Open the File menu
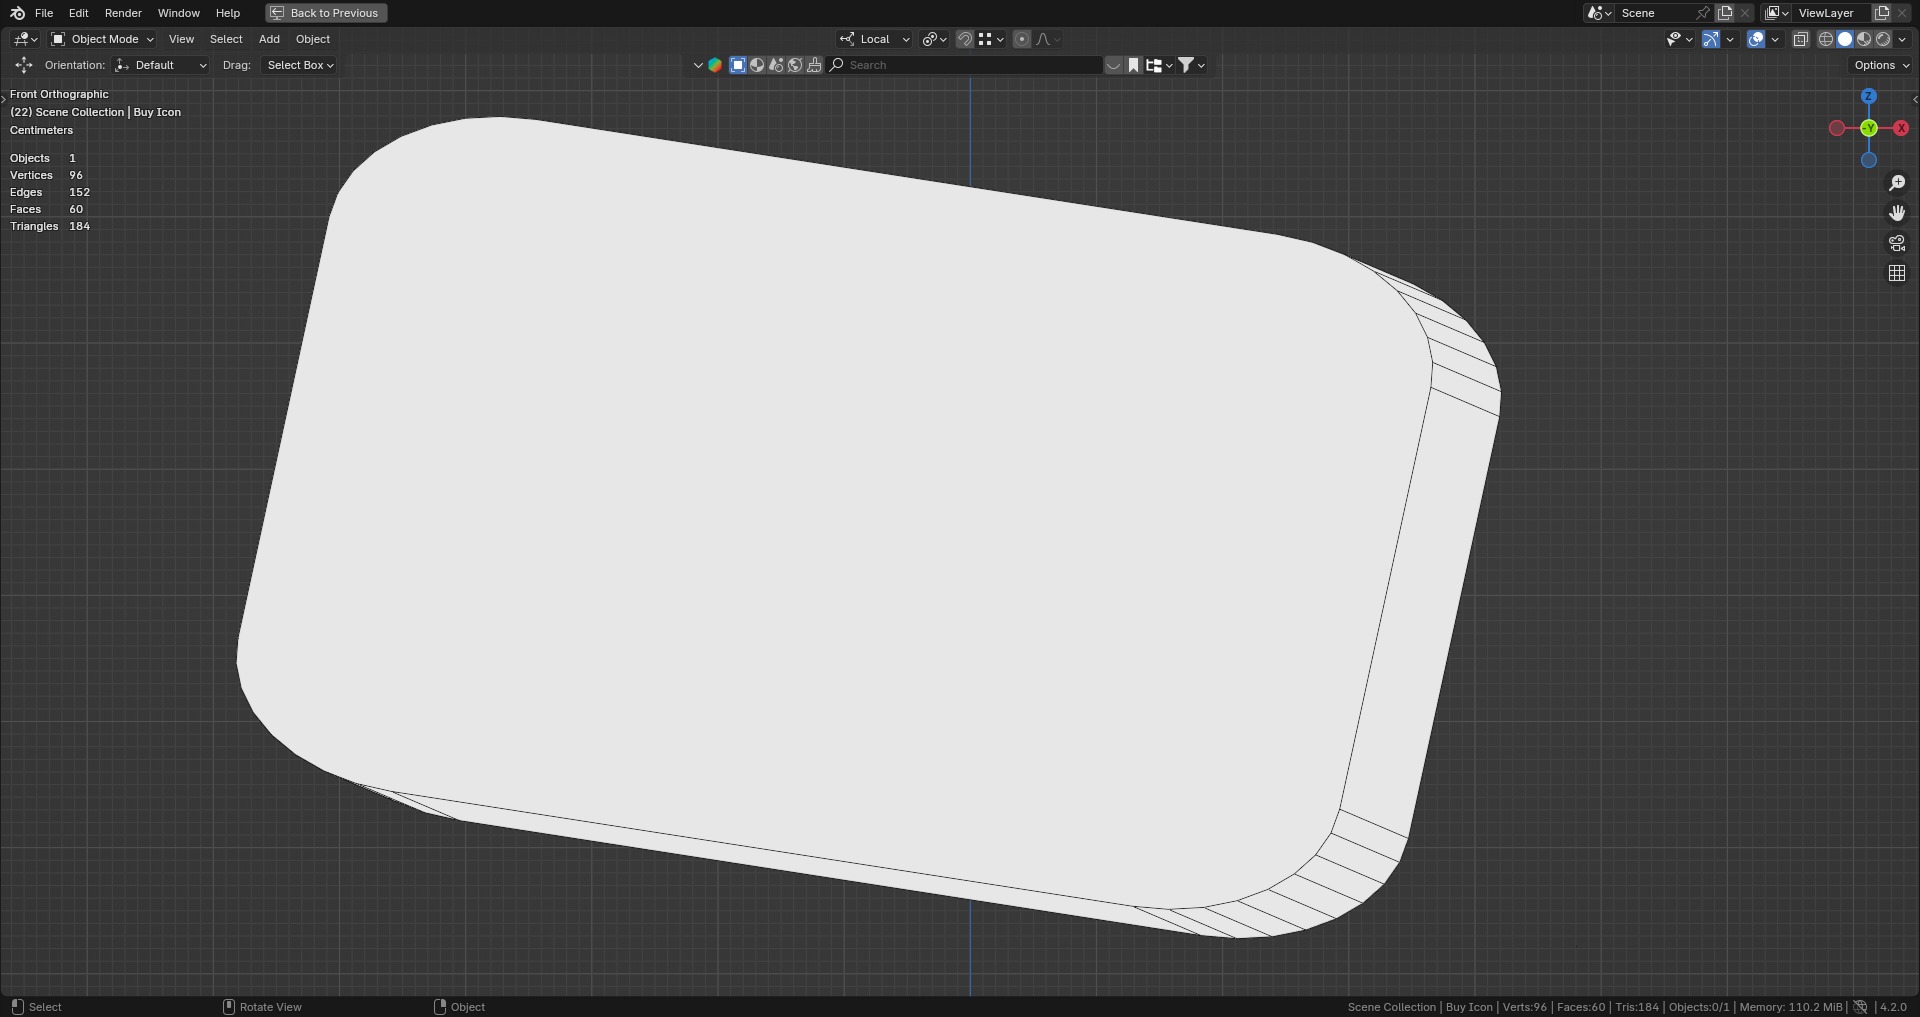1920x1017 pixels. tap(44, 13)
